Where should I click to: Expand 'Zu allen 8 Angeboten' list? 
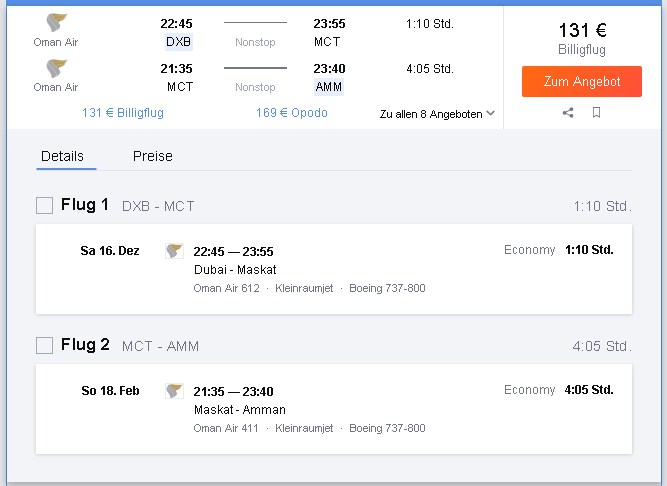coord(437,114)
